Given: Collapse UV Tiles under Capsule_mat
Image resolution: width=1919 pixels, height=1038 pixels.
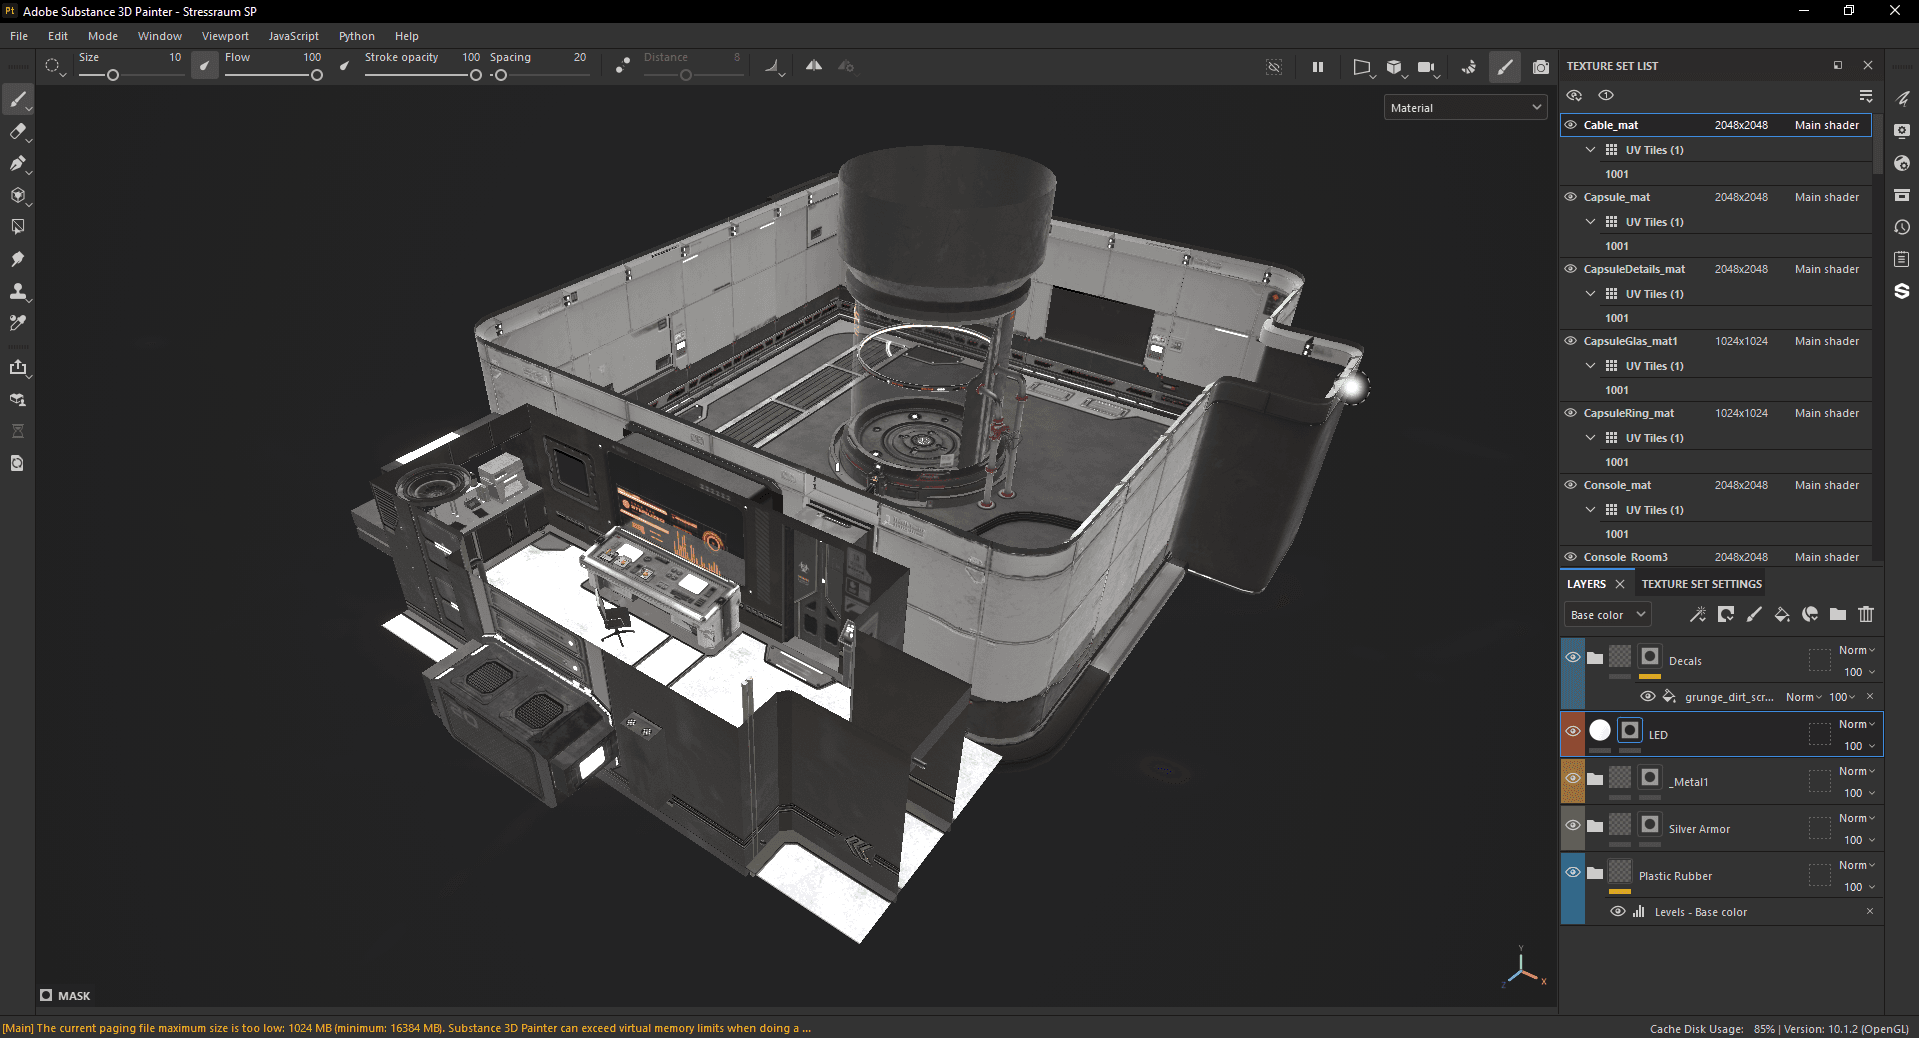Looking at the screenshot, I should pos(1590,222).
